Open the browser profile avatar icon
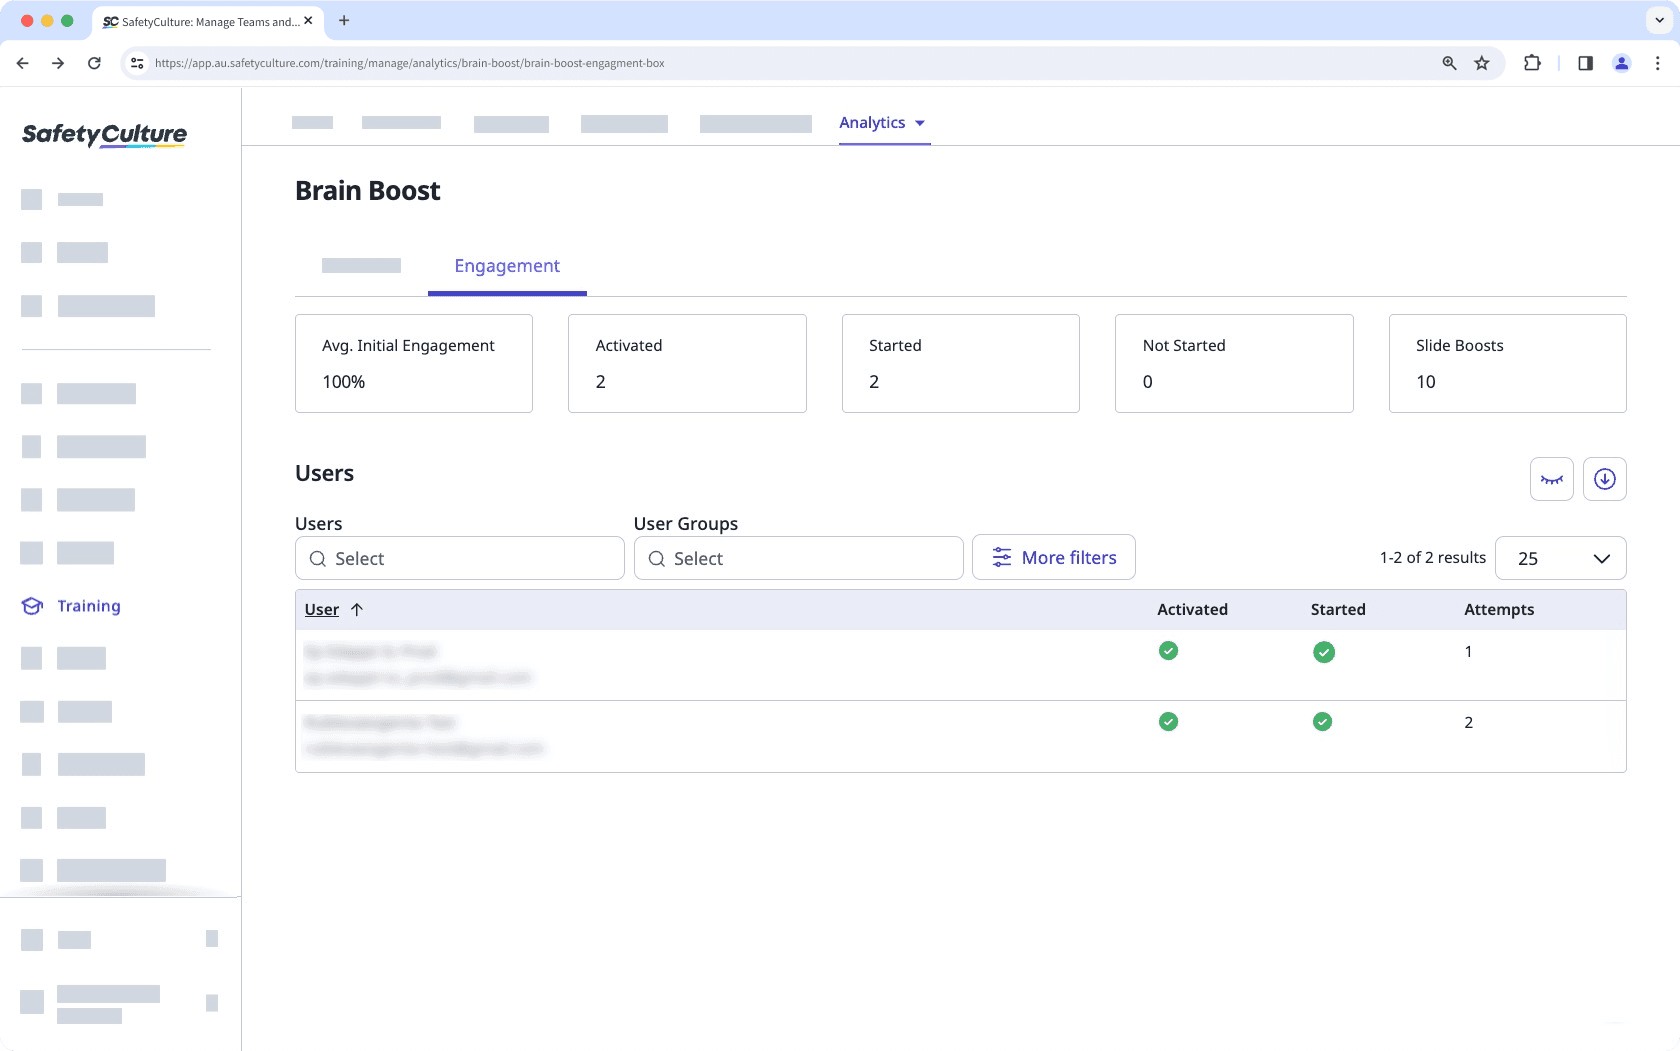 pyautogui.click(x=1621, y=62)
